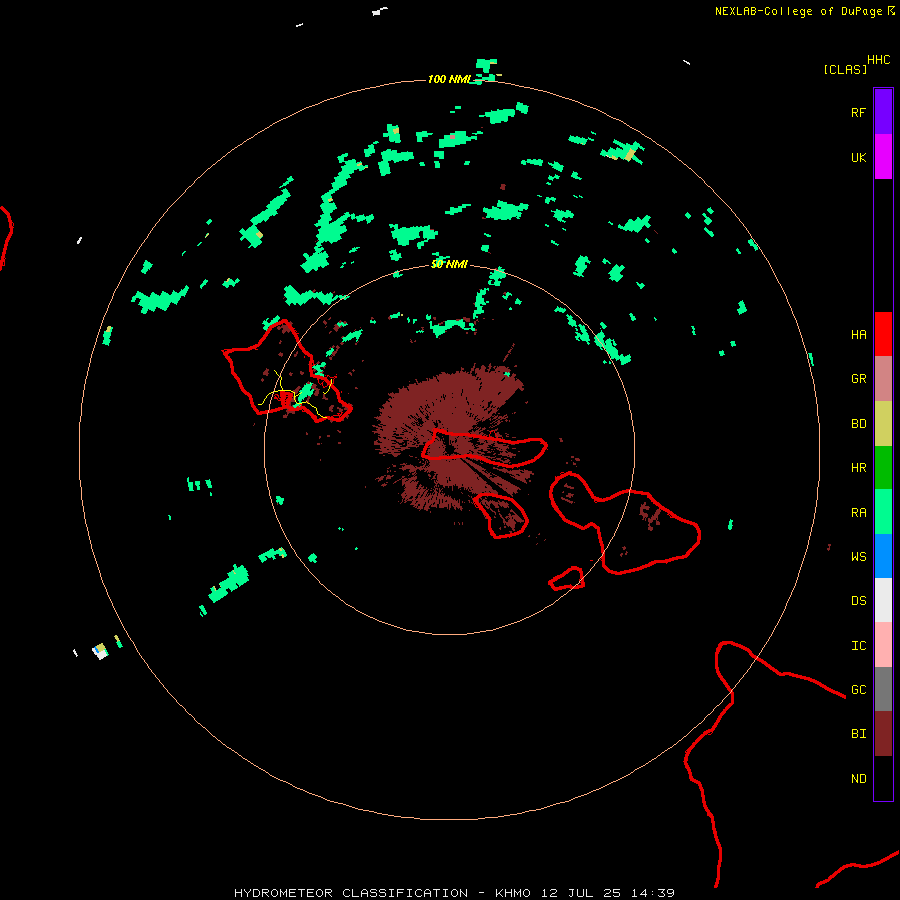
Task: Click the UK legend label
Action: (858, 157)
